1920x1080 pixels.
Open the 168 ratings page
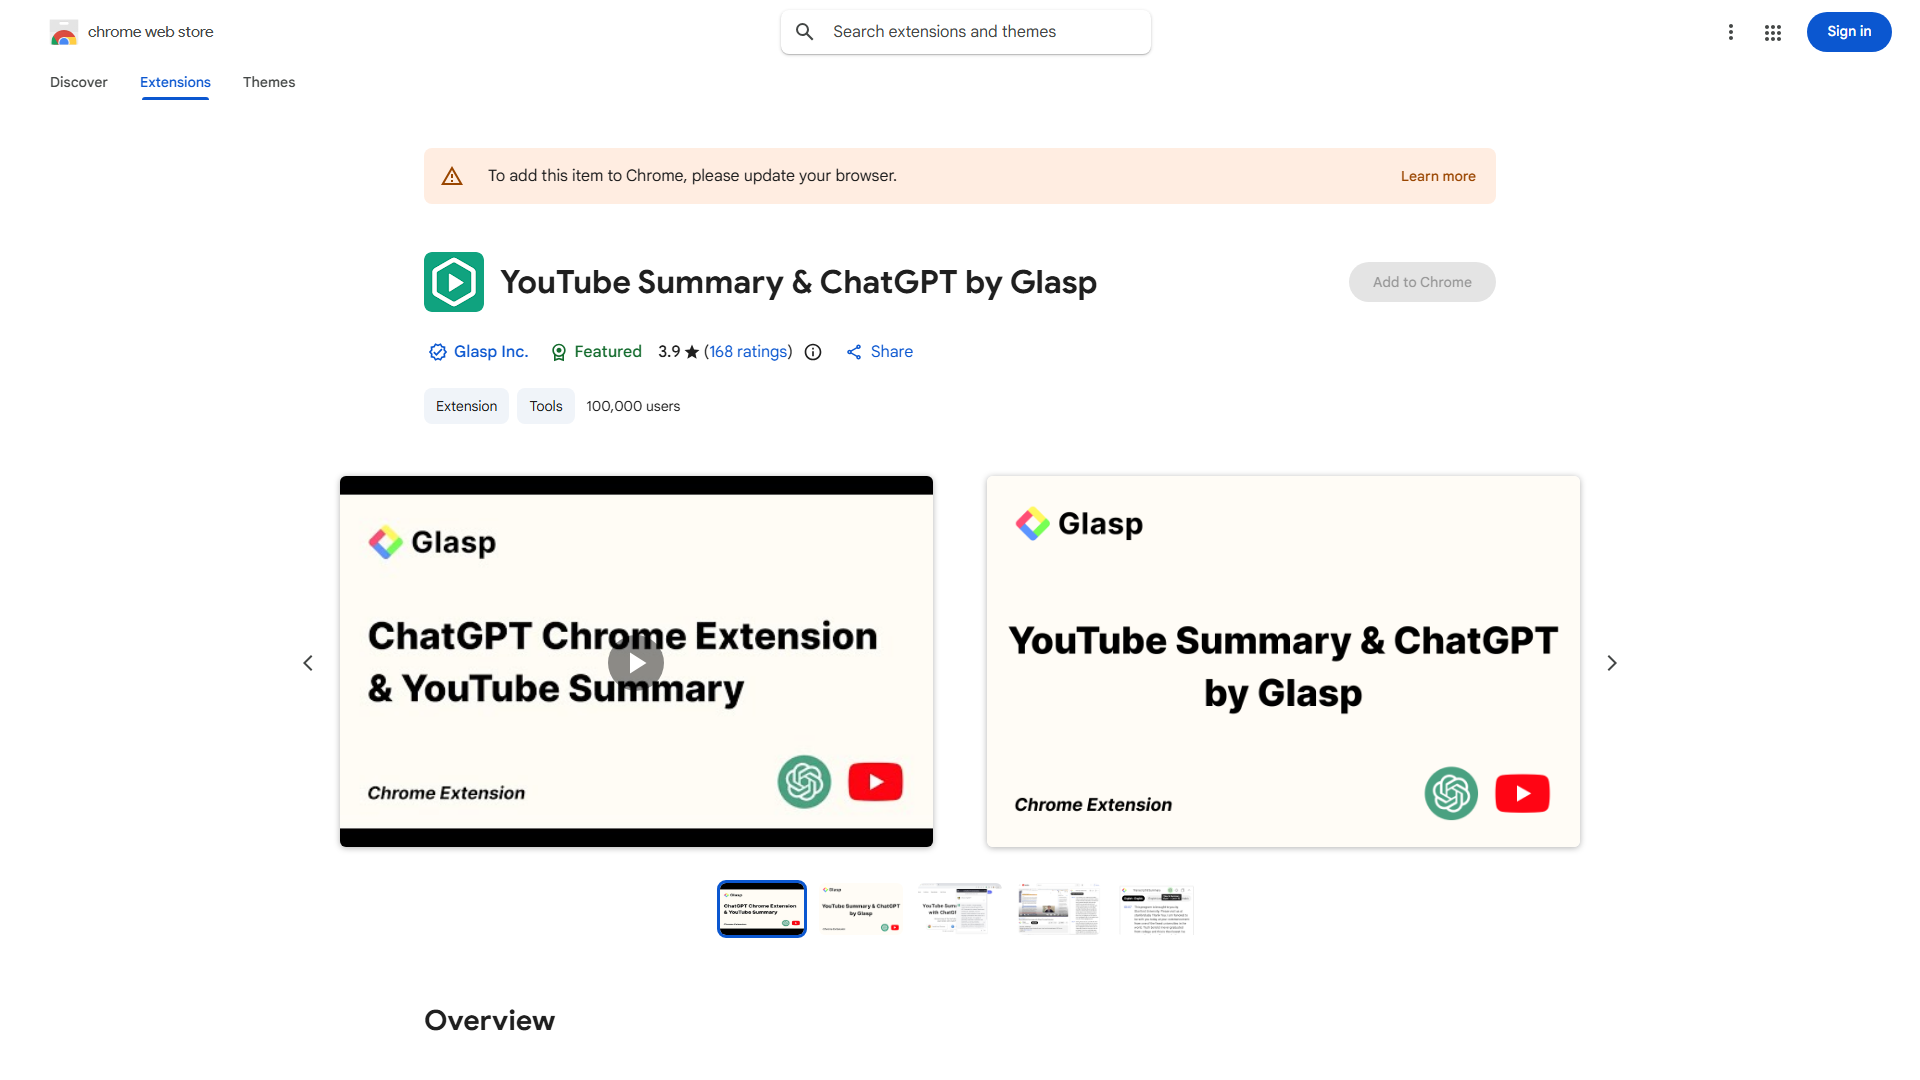[748, 352]
